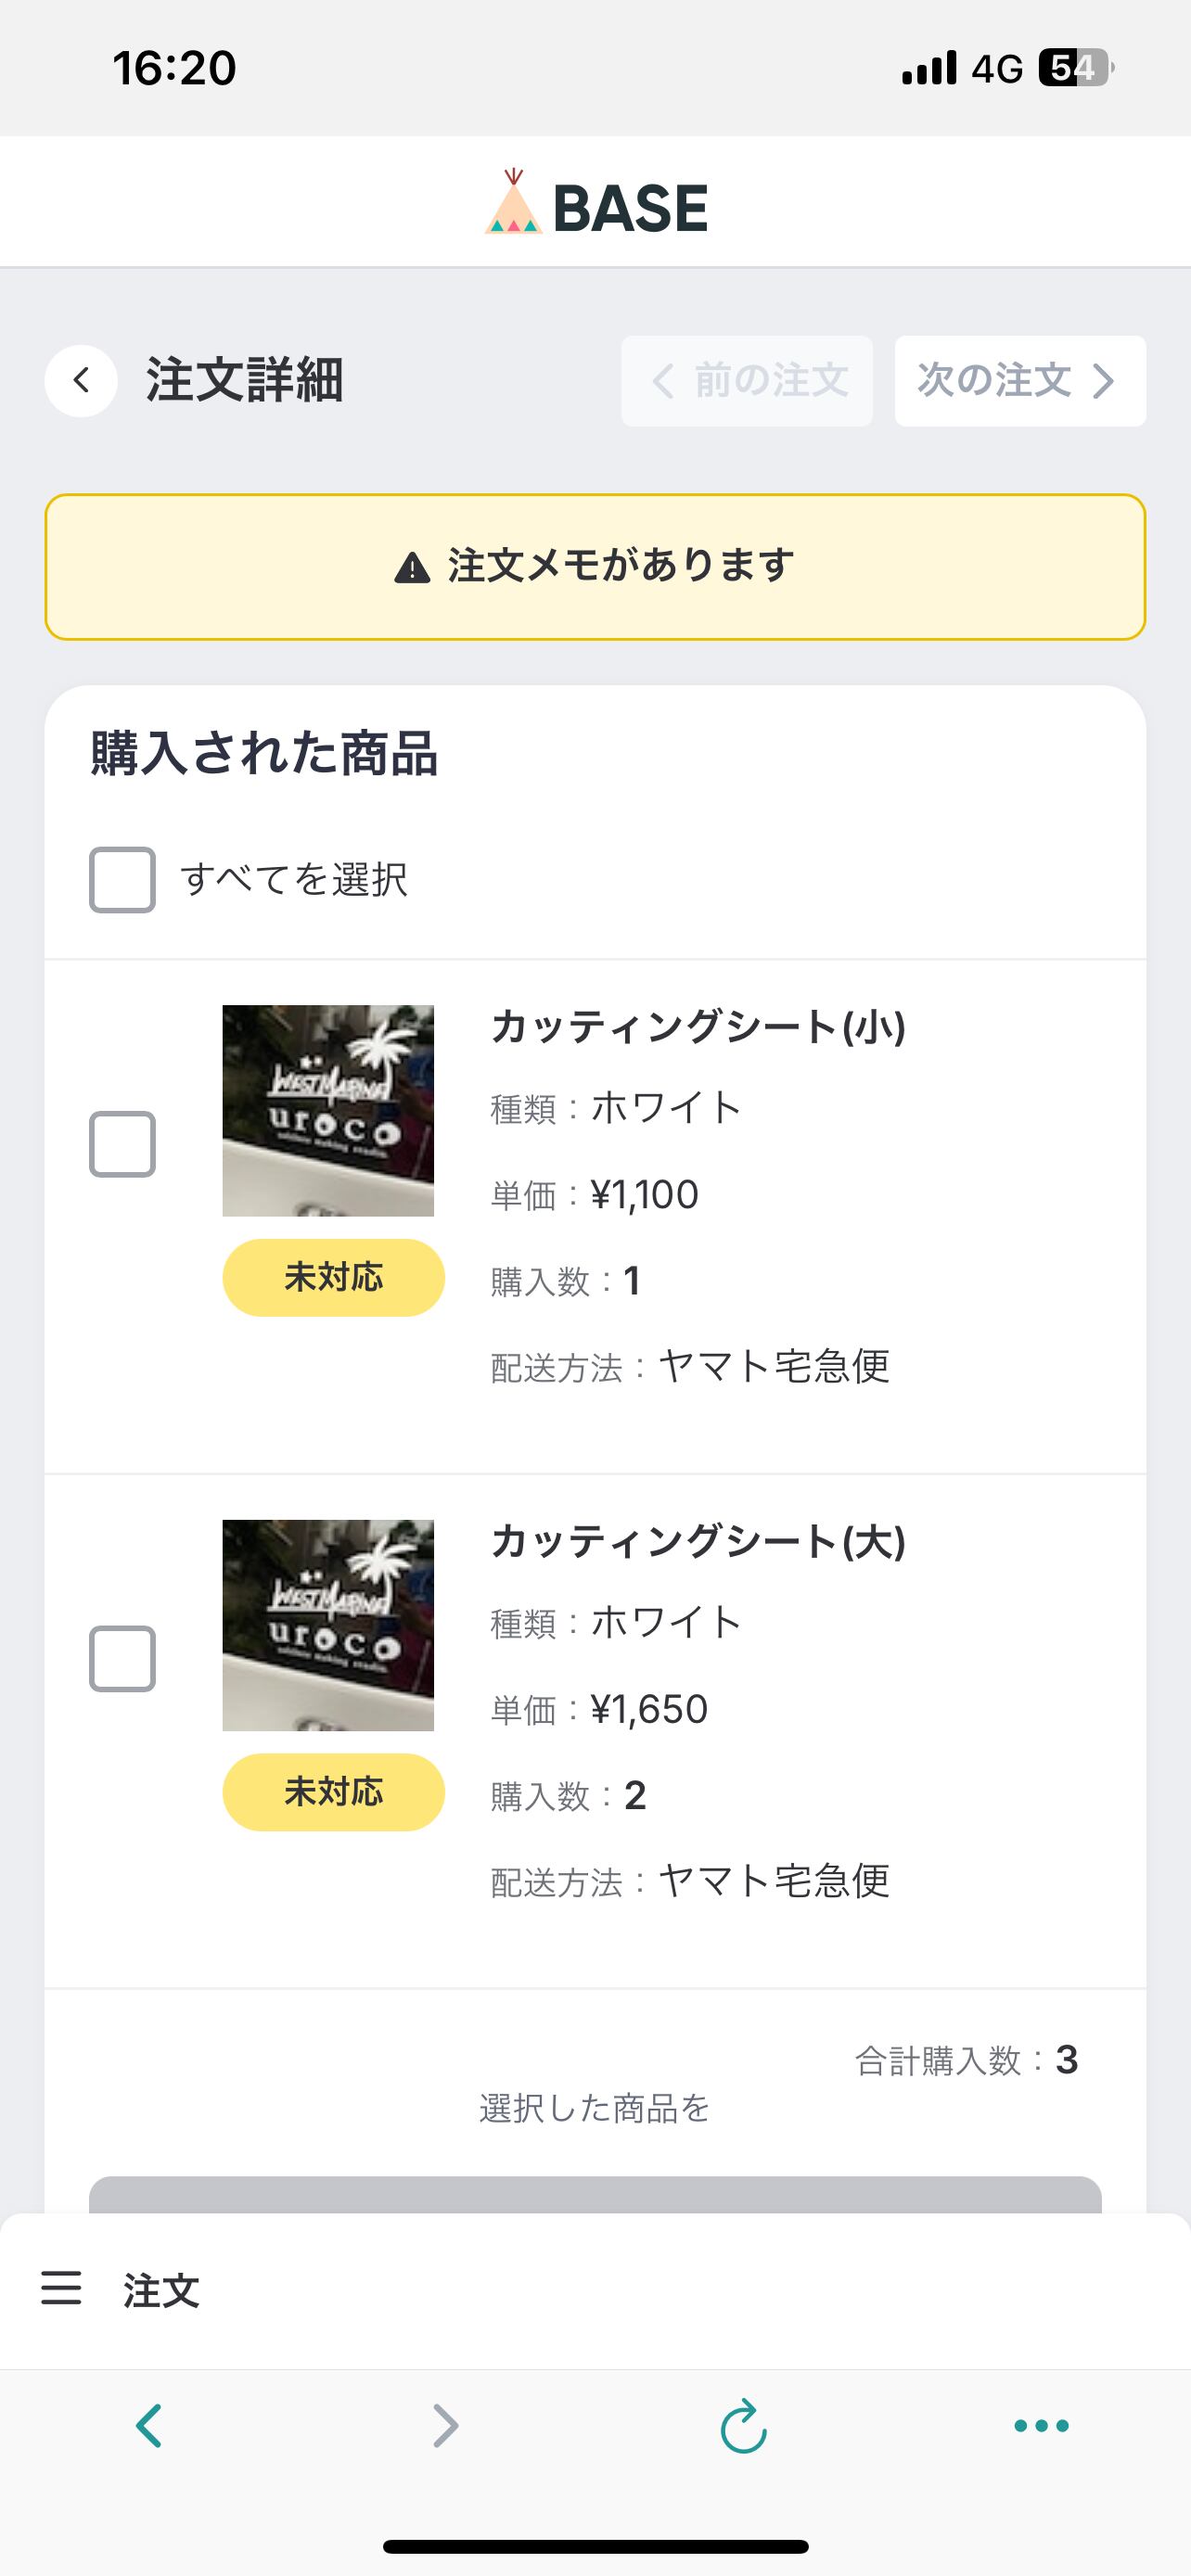Click the 未対応 status badge for small sheet
Viewport: 1191px width, 2576px height.
333,1278
